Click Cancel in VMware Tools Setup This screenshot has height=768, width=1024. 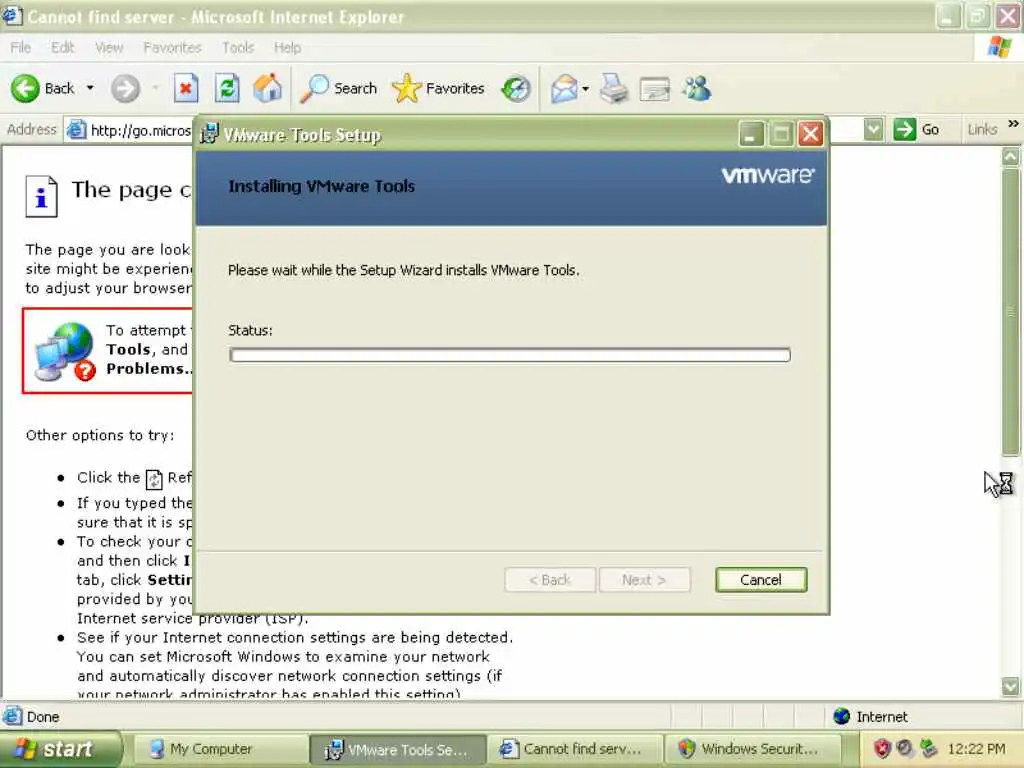tap(761, 580)
